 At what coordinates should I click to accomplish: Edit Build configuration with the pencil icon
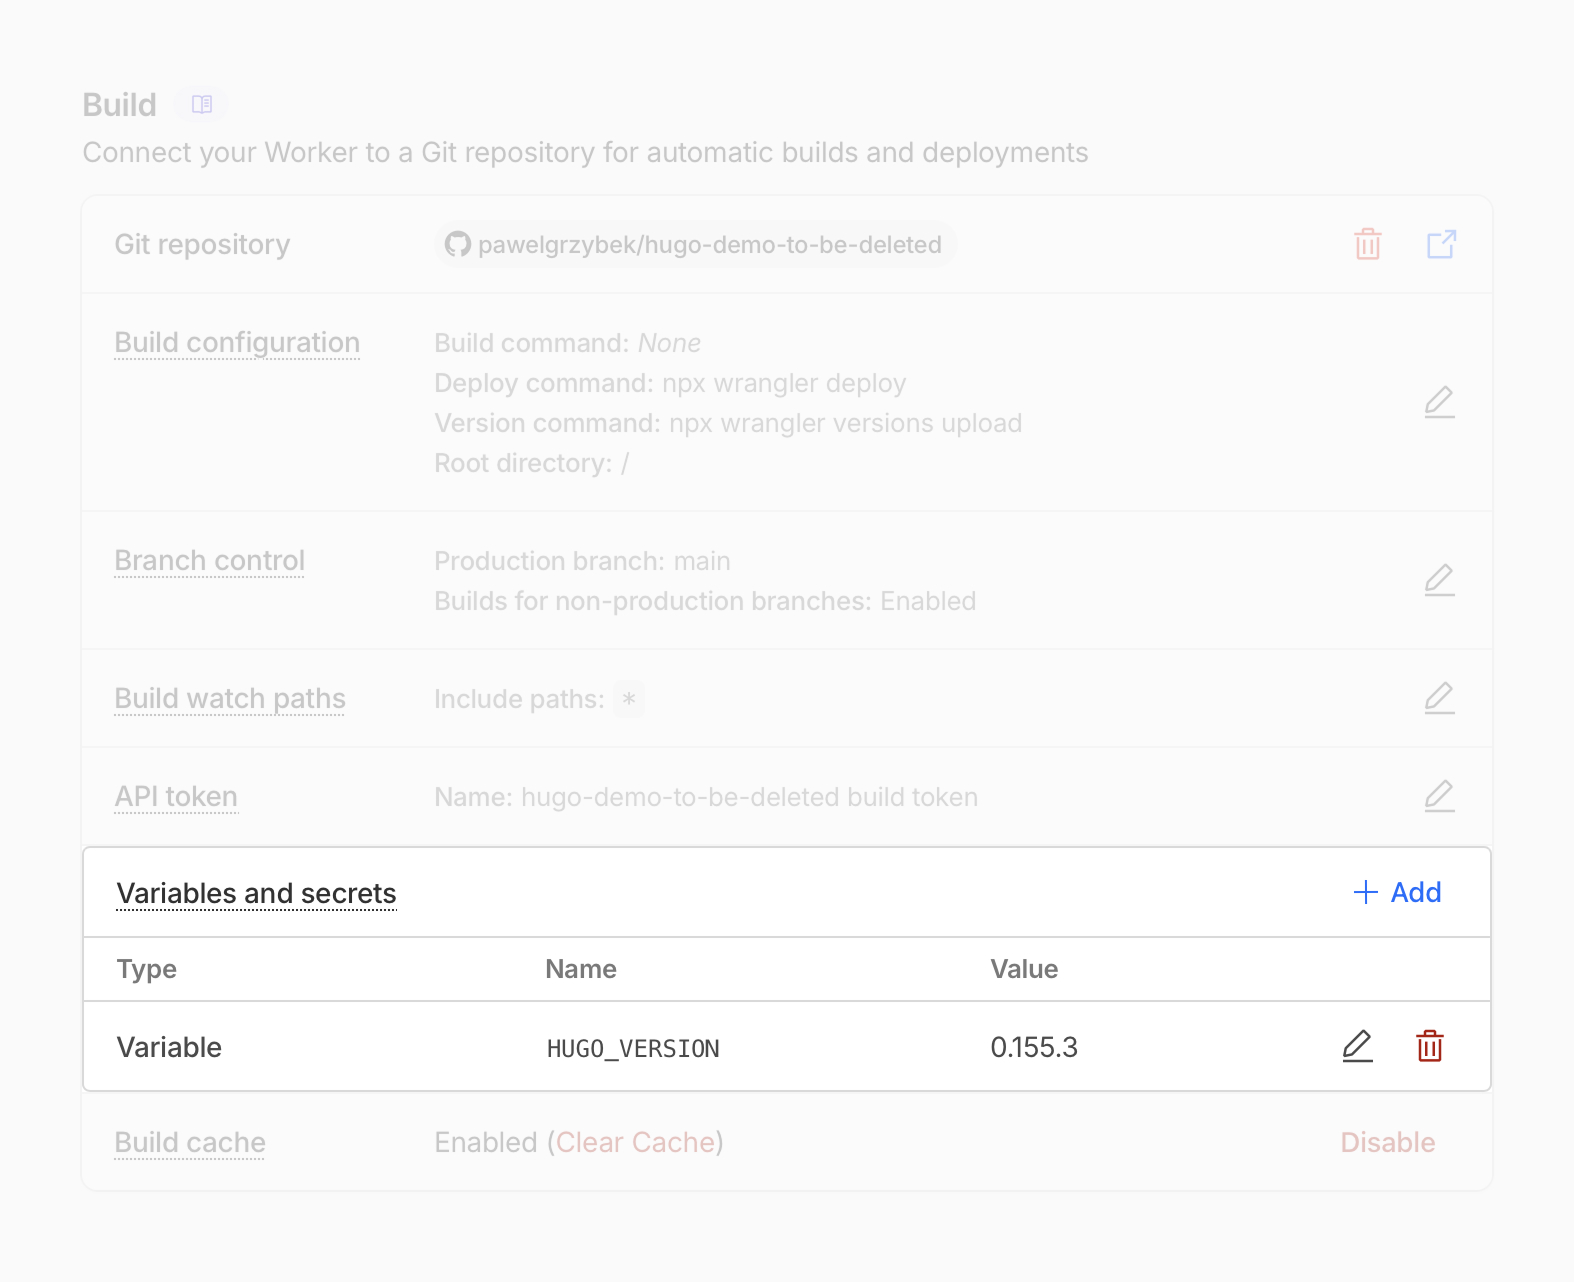tap(1439, 402)
